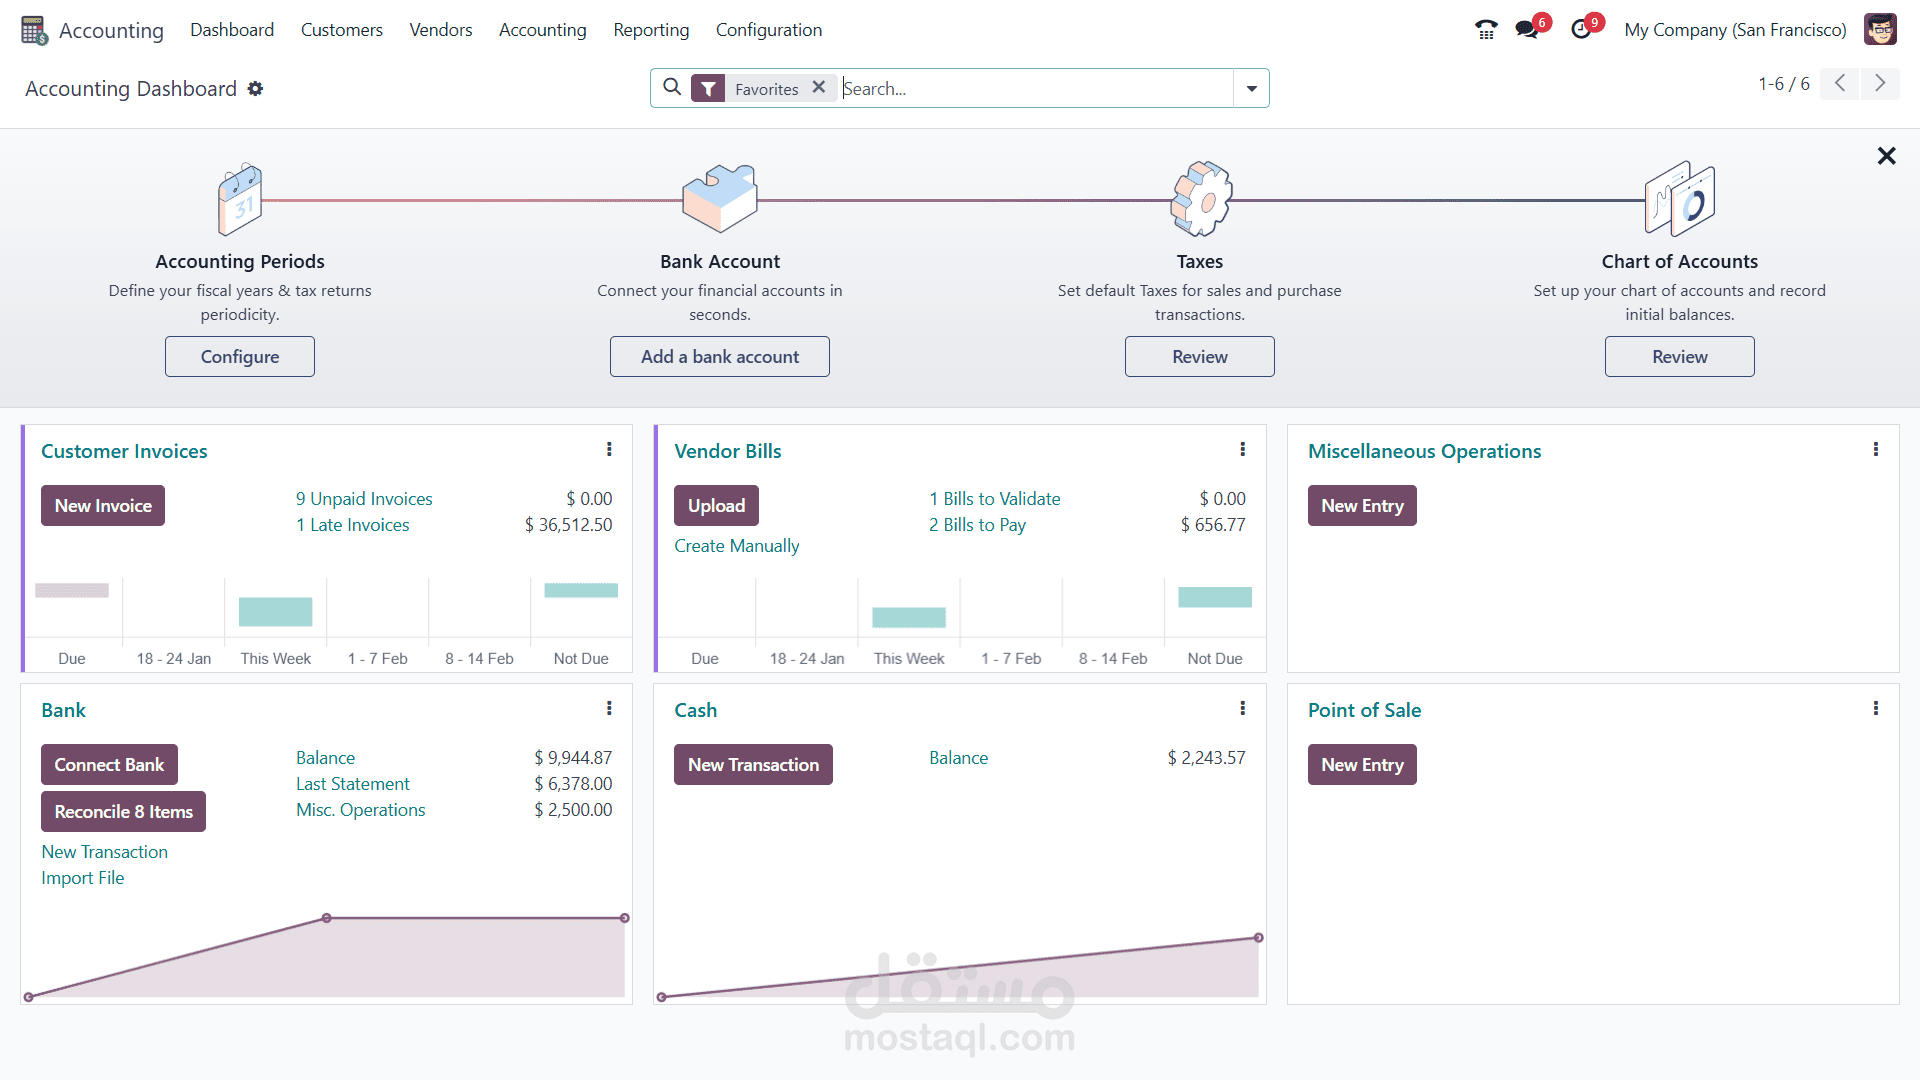Open the 1 Late Invoices link
Viewport: 1920px width, 1080px height.
pos(352,525)
